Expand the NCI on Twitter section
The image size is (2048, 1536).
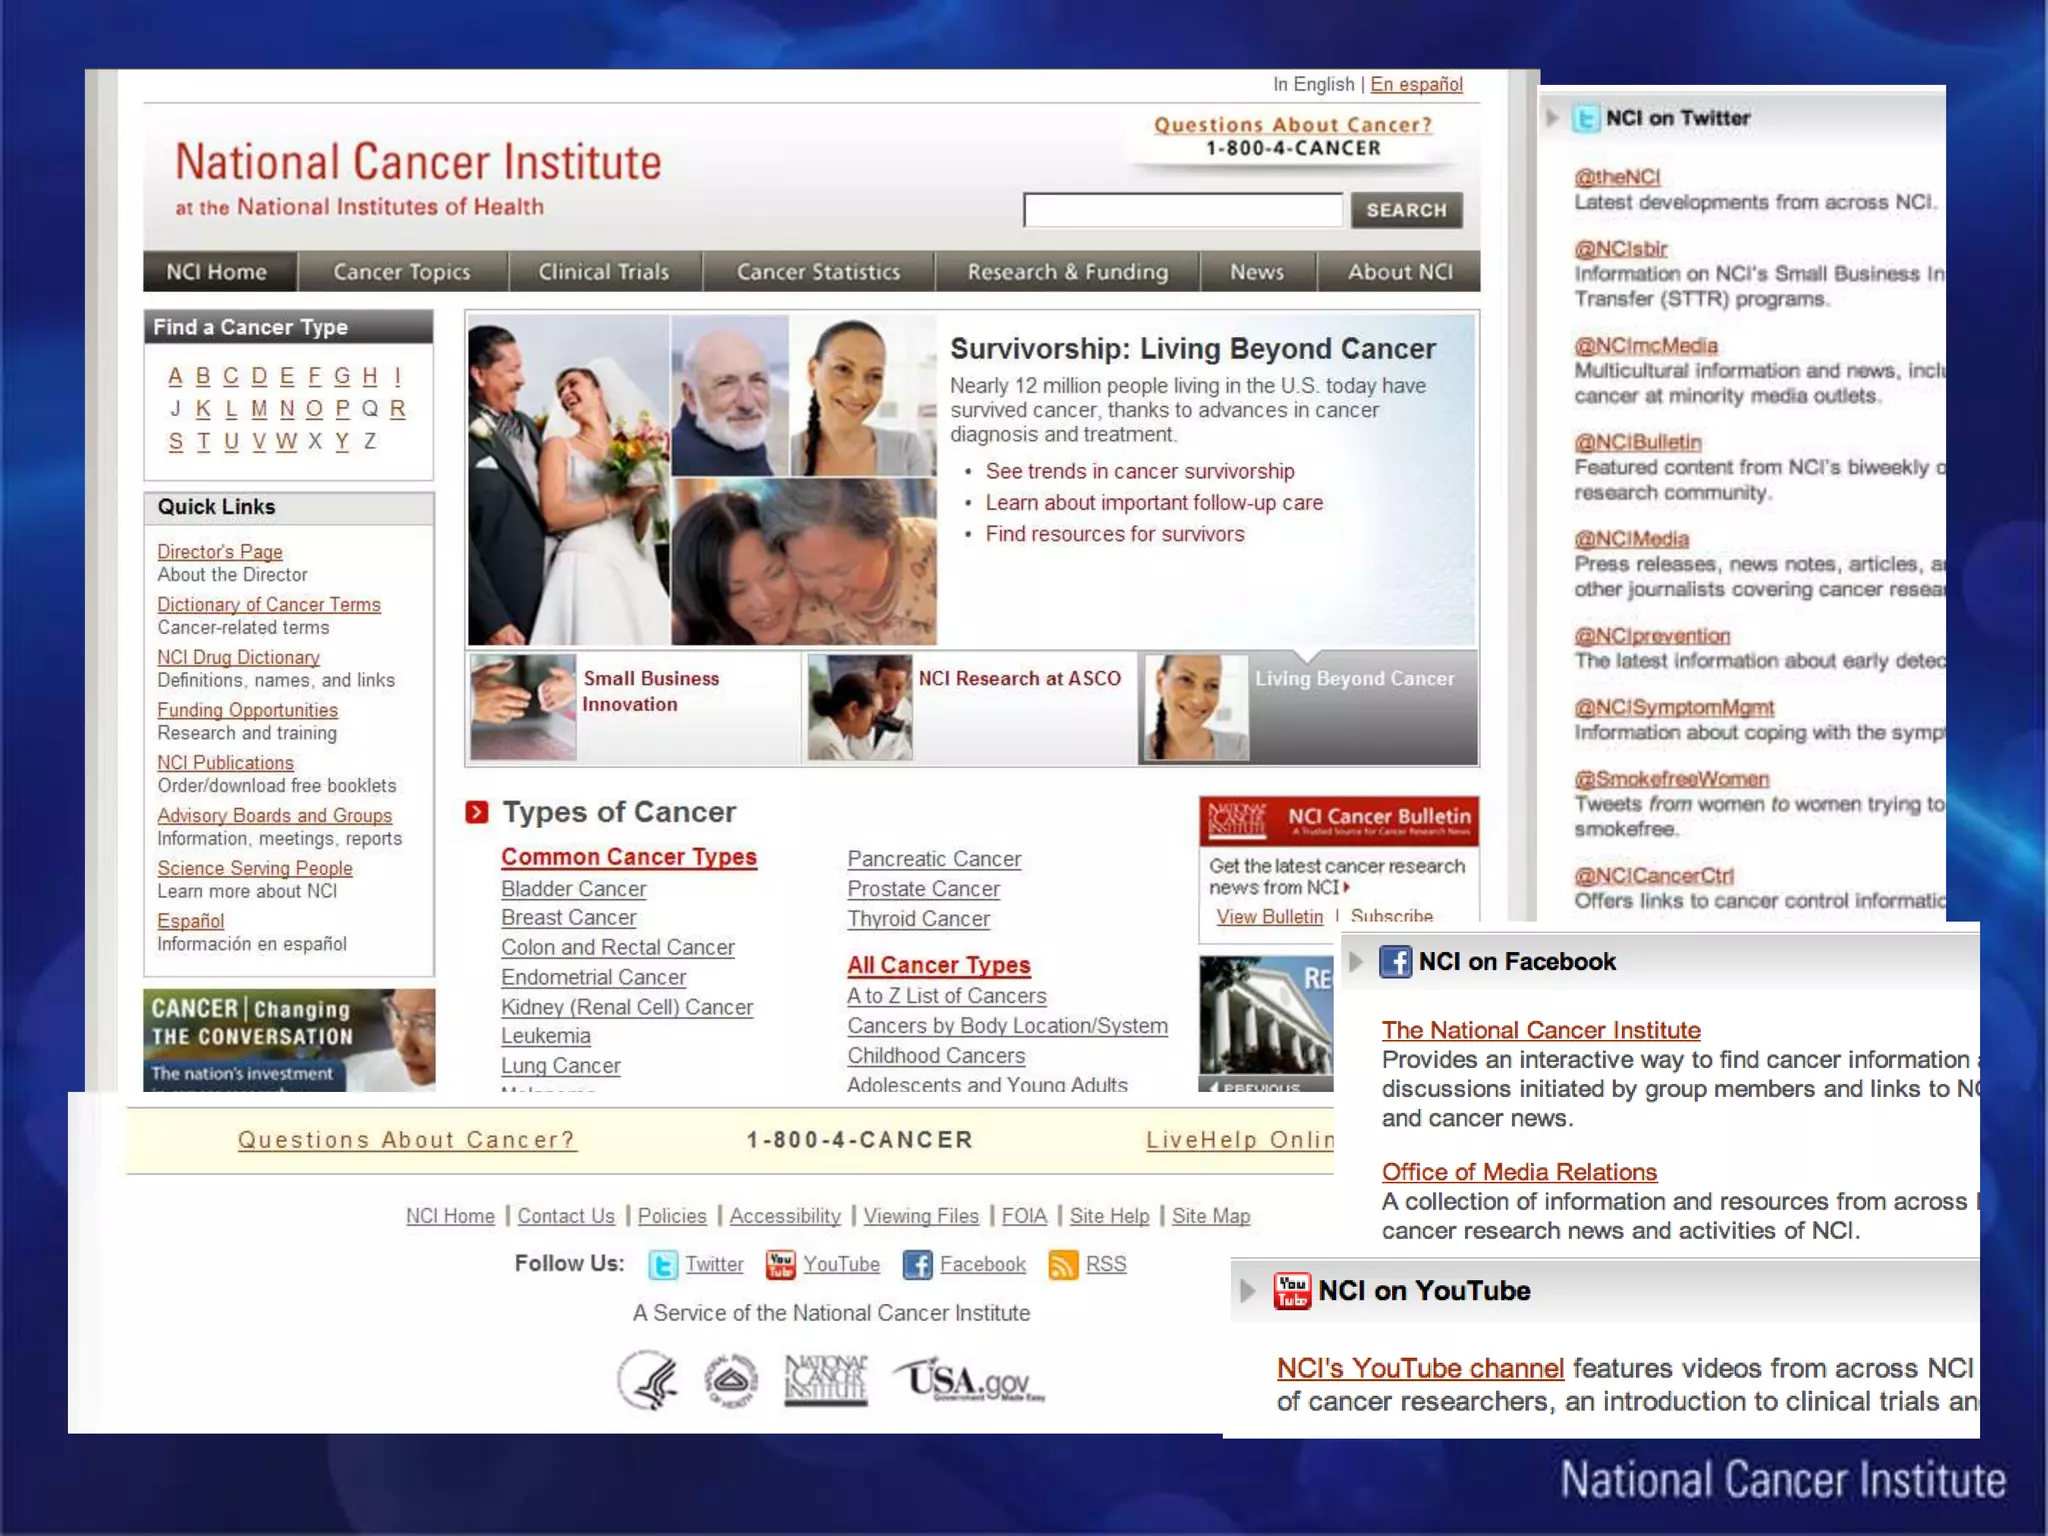point(1552,118)
